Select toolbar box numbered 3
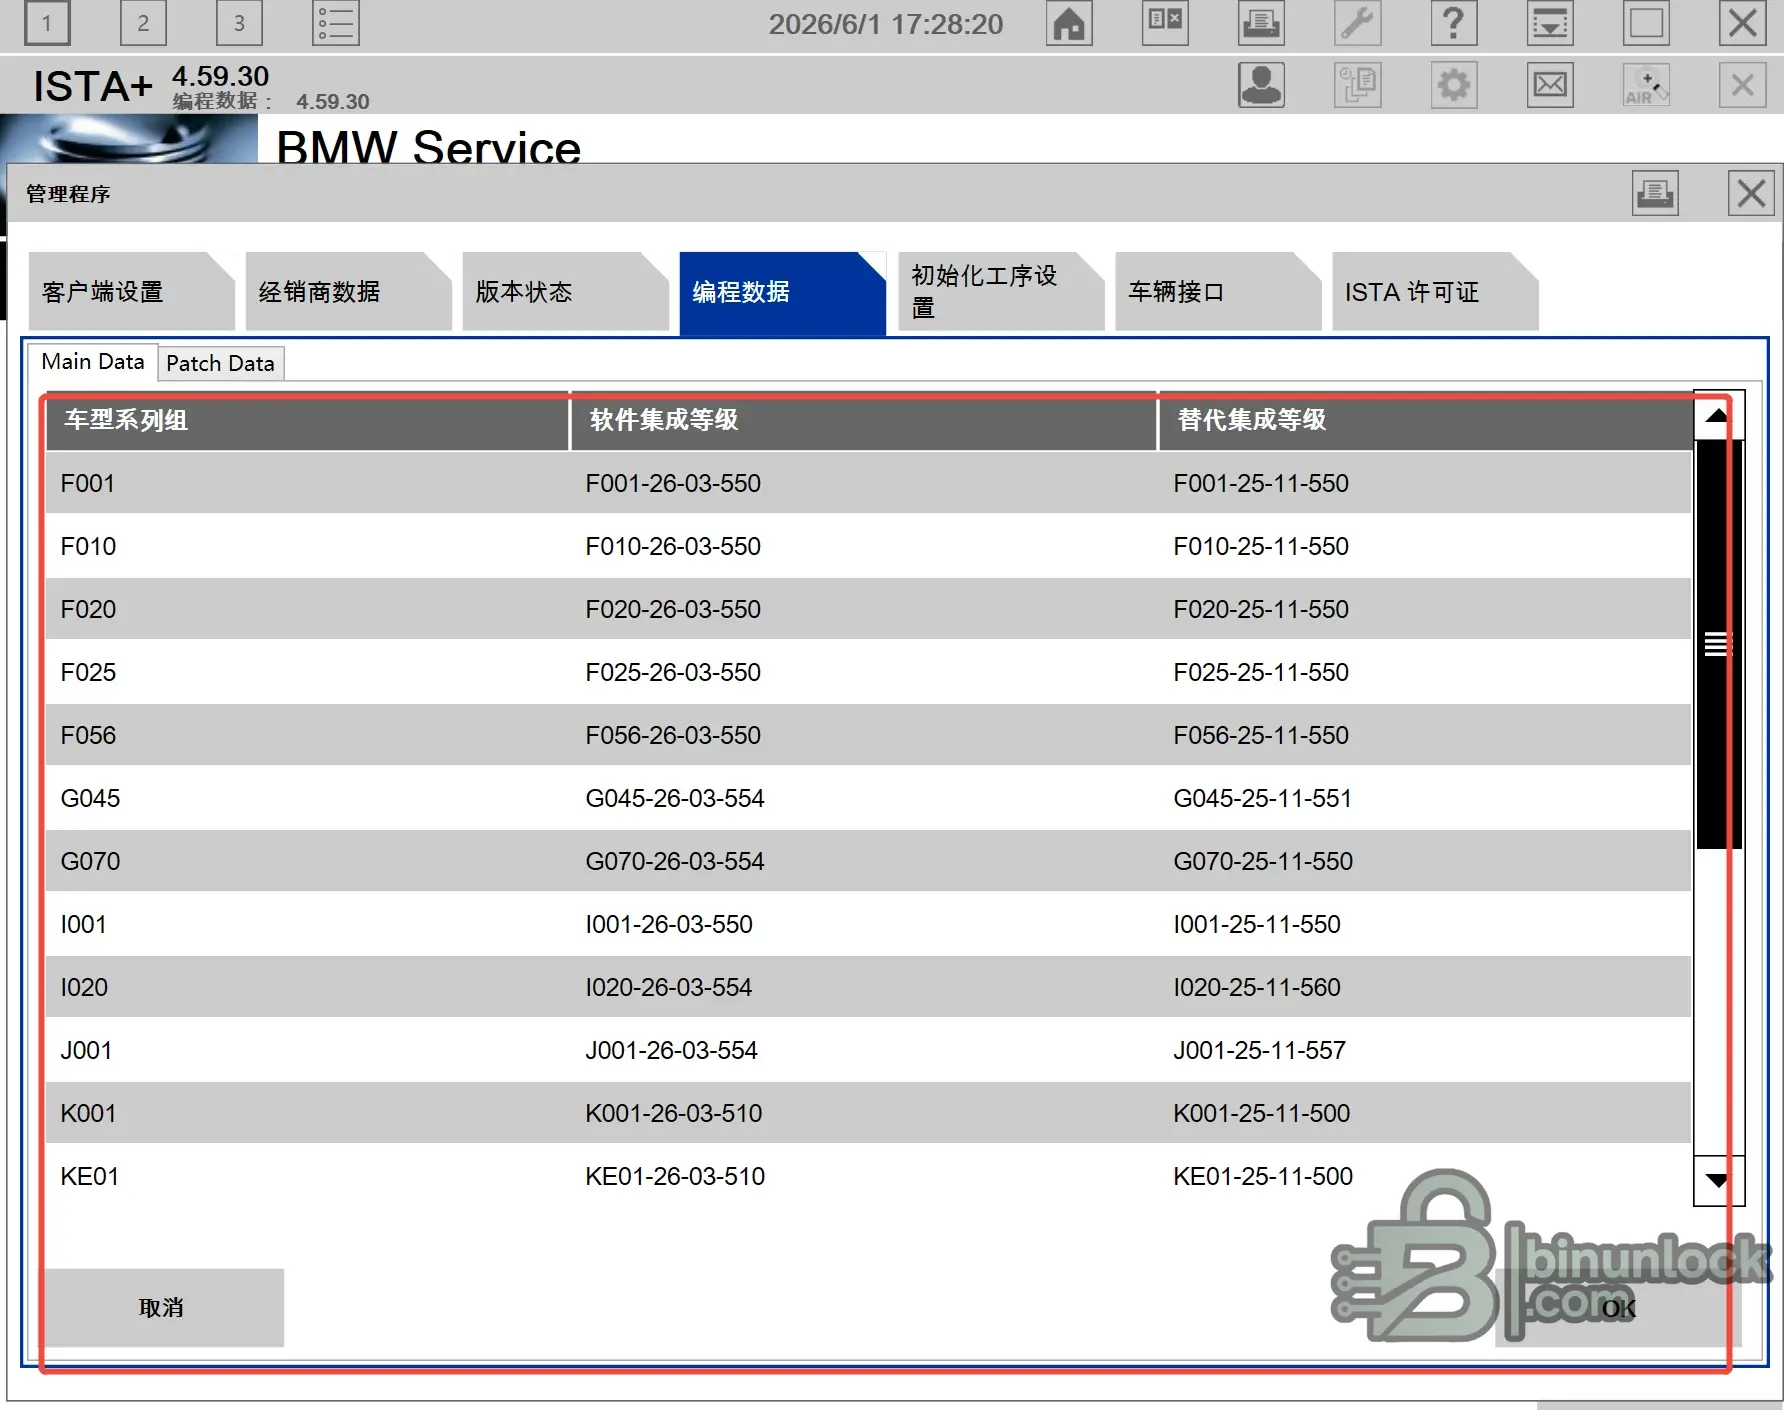Screen dimensions: 1784x1410 coord(239,24)
